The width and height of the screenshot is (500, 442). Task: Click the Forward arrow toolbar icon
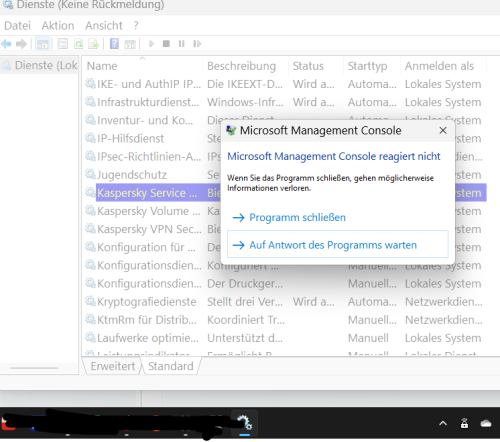pyautogui.click(x=21, y=44)
